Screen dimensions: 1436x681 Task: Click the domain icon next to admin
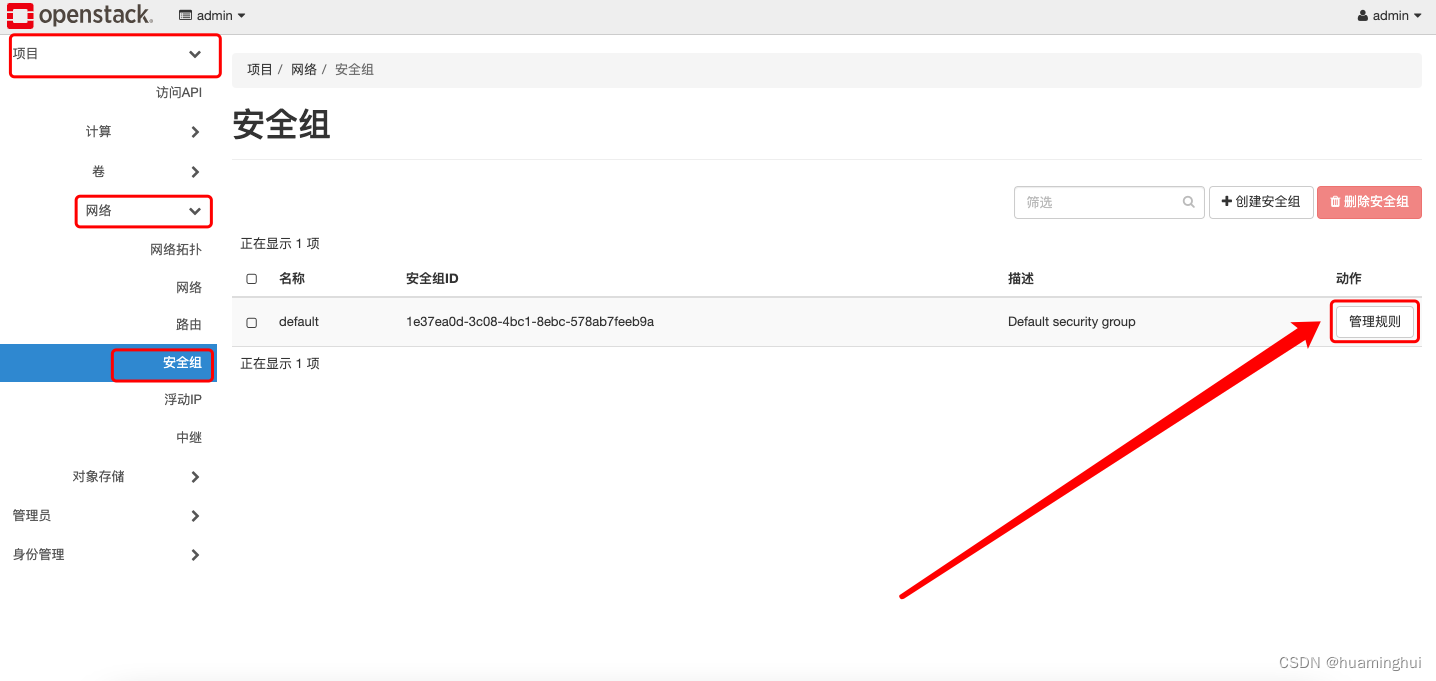coord(184,15)
